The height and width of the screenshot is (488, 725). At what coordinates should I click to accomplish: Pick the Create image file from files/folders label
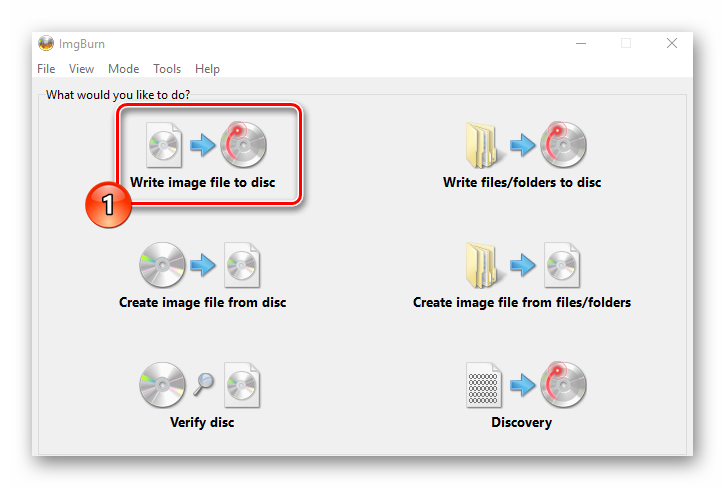[522, 303]
